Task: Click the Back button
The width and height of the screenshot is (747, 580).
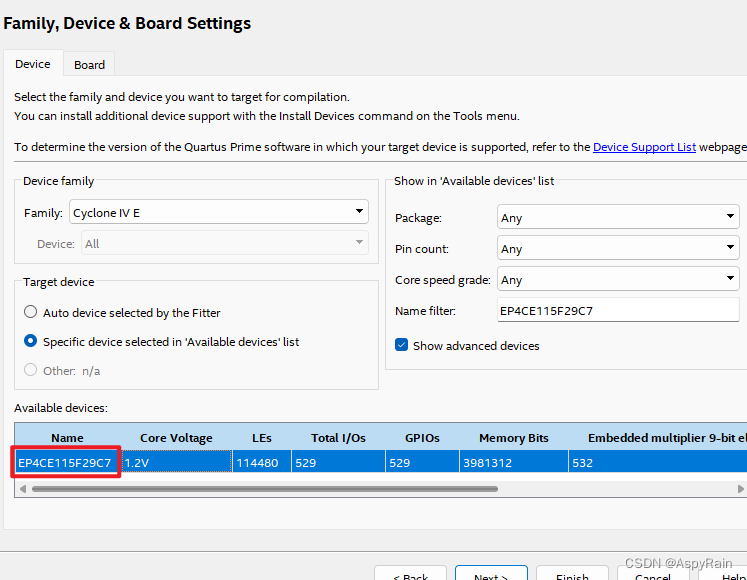Action: tap(410, 573)
